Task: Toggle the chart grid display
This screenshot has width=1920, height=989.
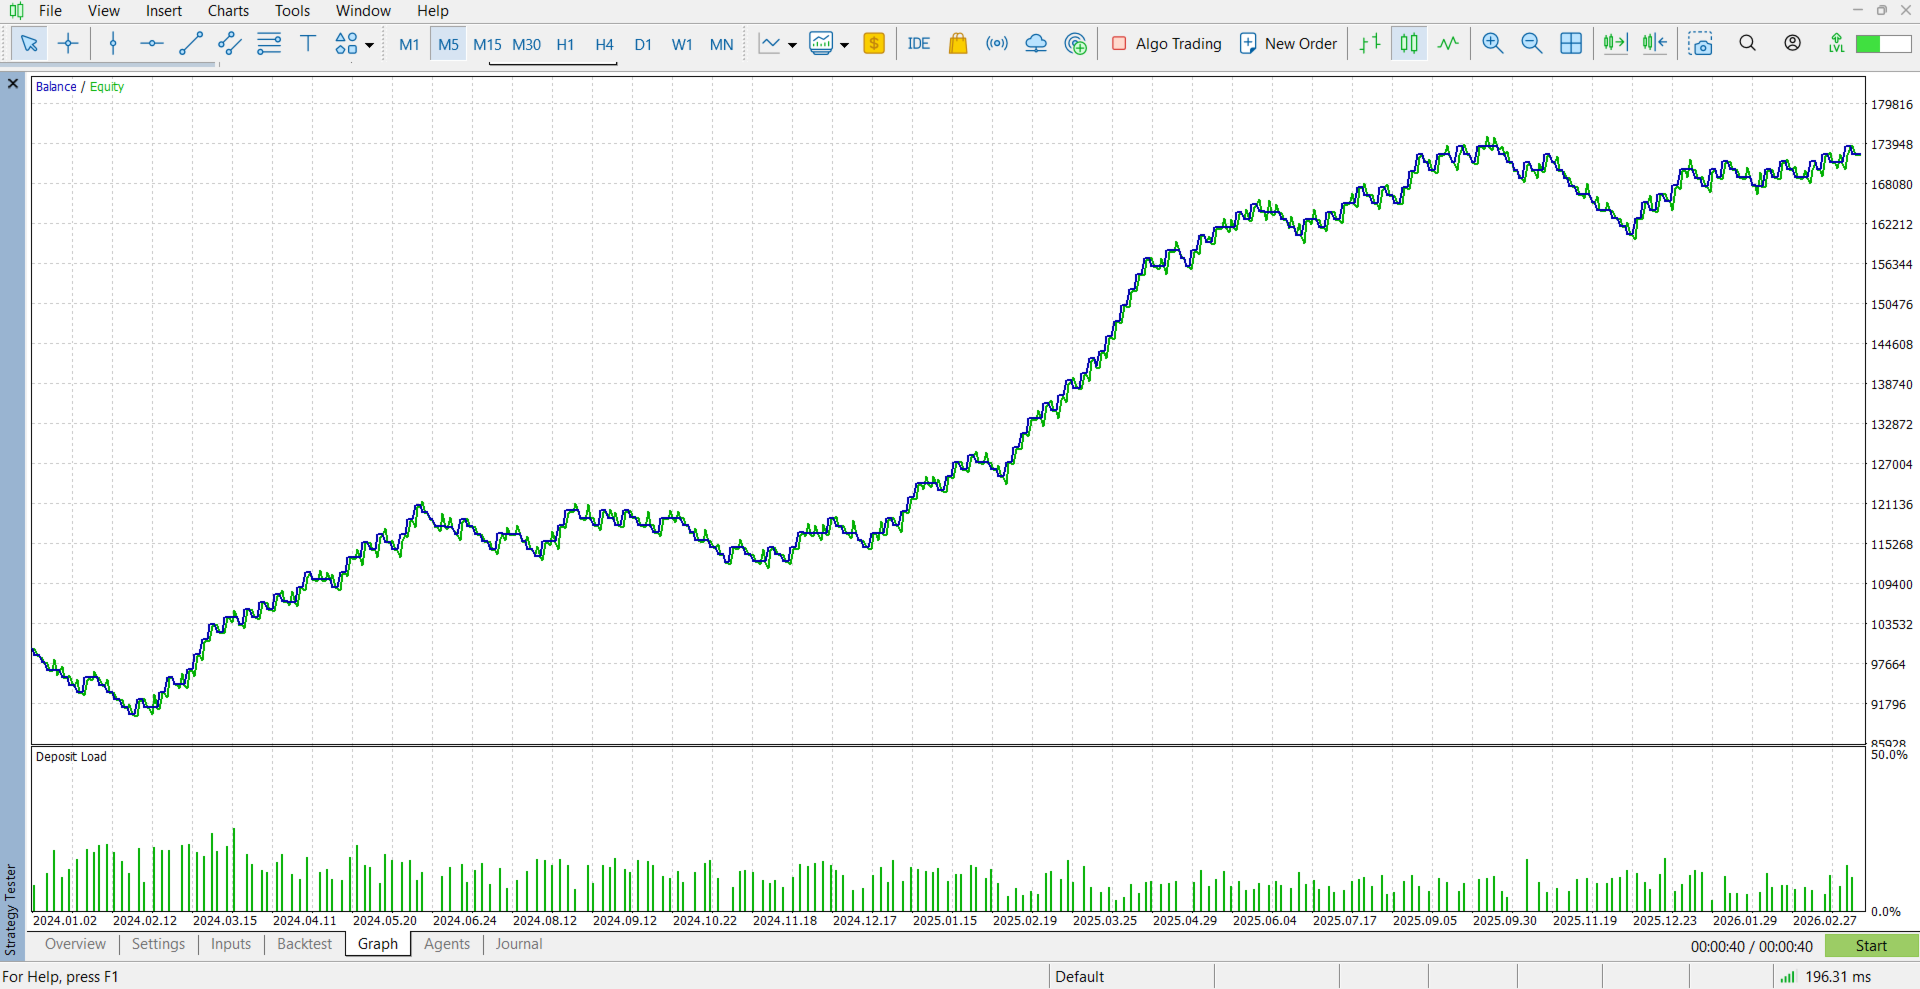Action: [x=1571, y=43]
